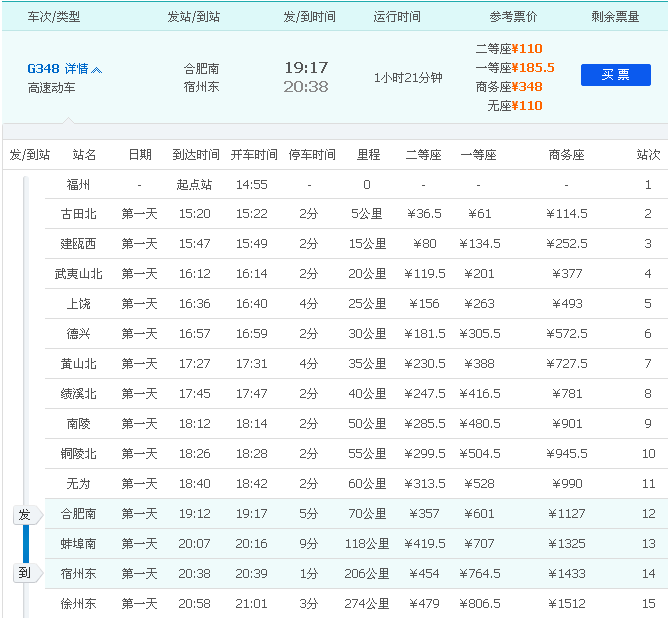Click the 里程 column header

(369, 154)
